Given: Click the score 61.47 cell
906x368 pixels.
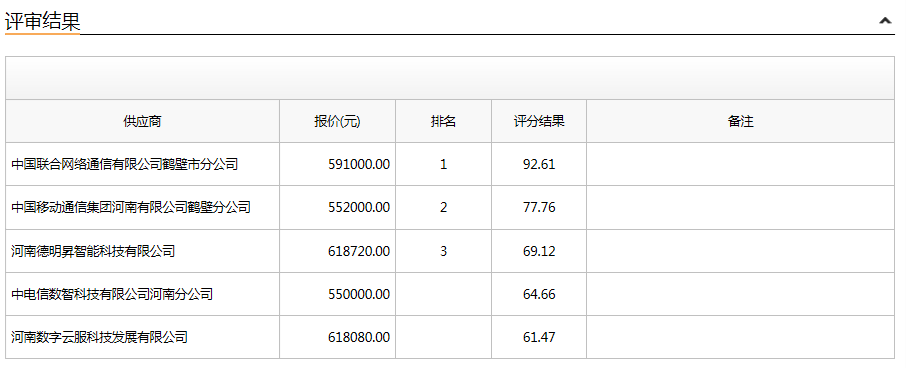Looking at the screenshot, I should click(539, 337).
